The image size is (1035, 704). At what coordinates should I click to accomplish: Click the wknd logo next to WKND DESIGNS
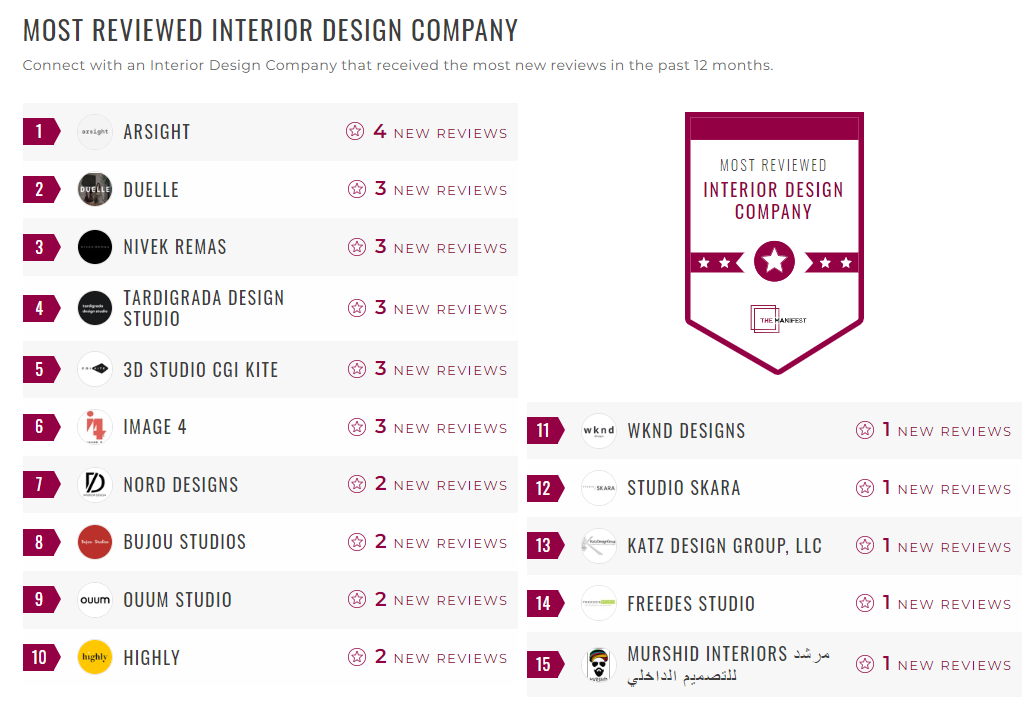tap(598, 431)
